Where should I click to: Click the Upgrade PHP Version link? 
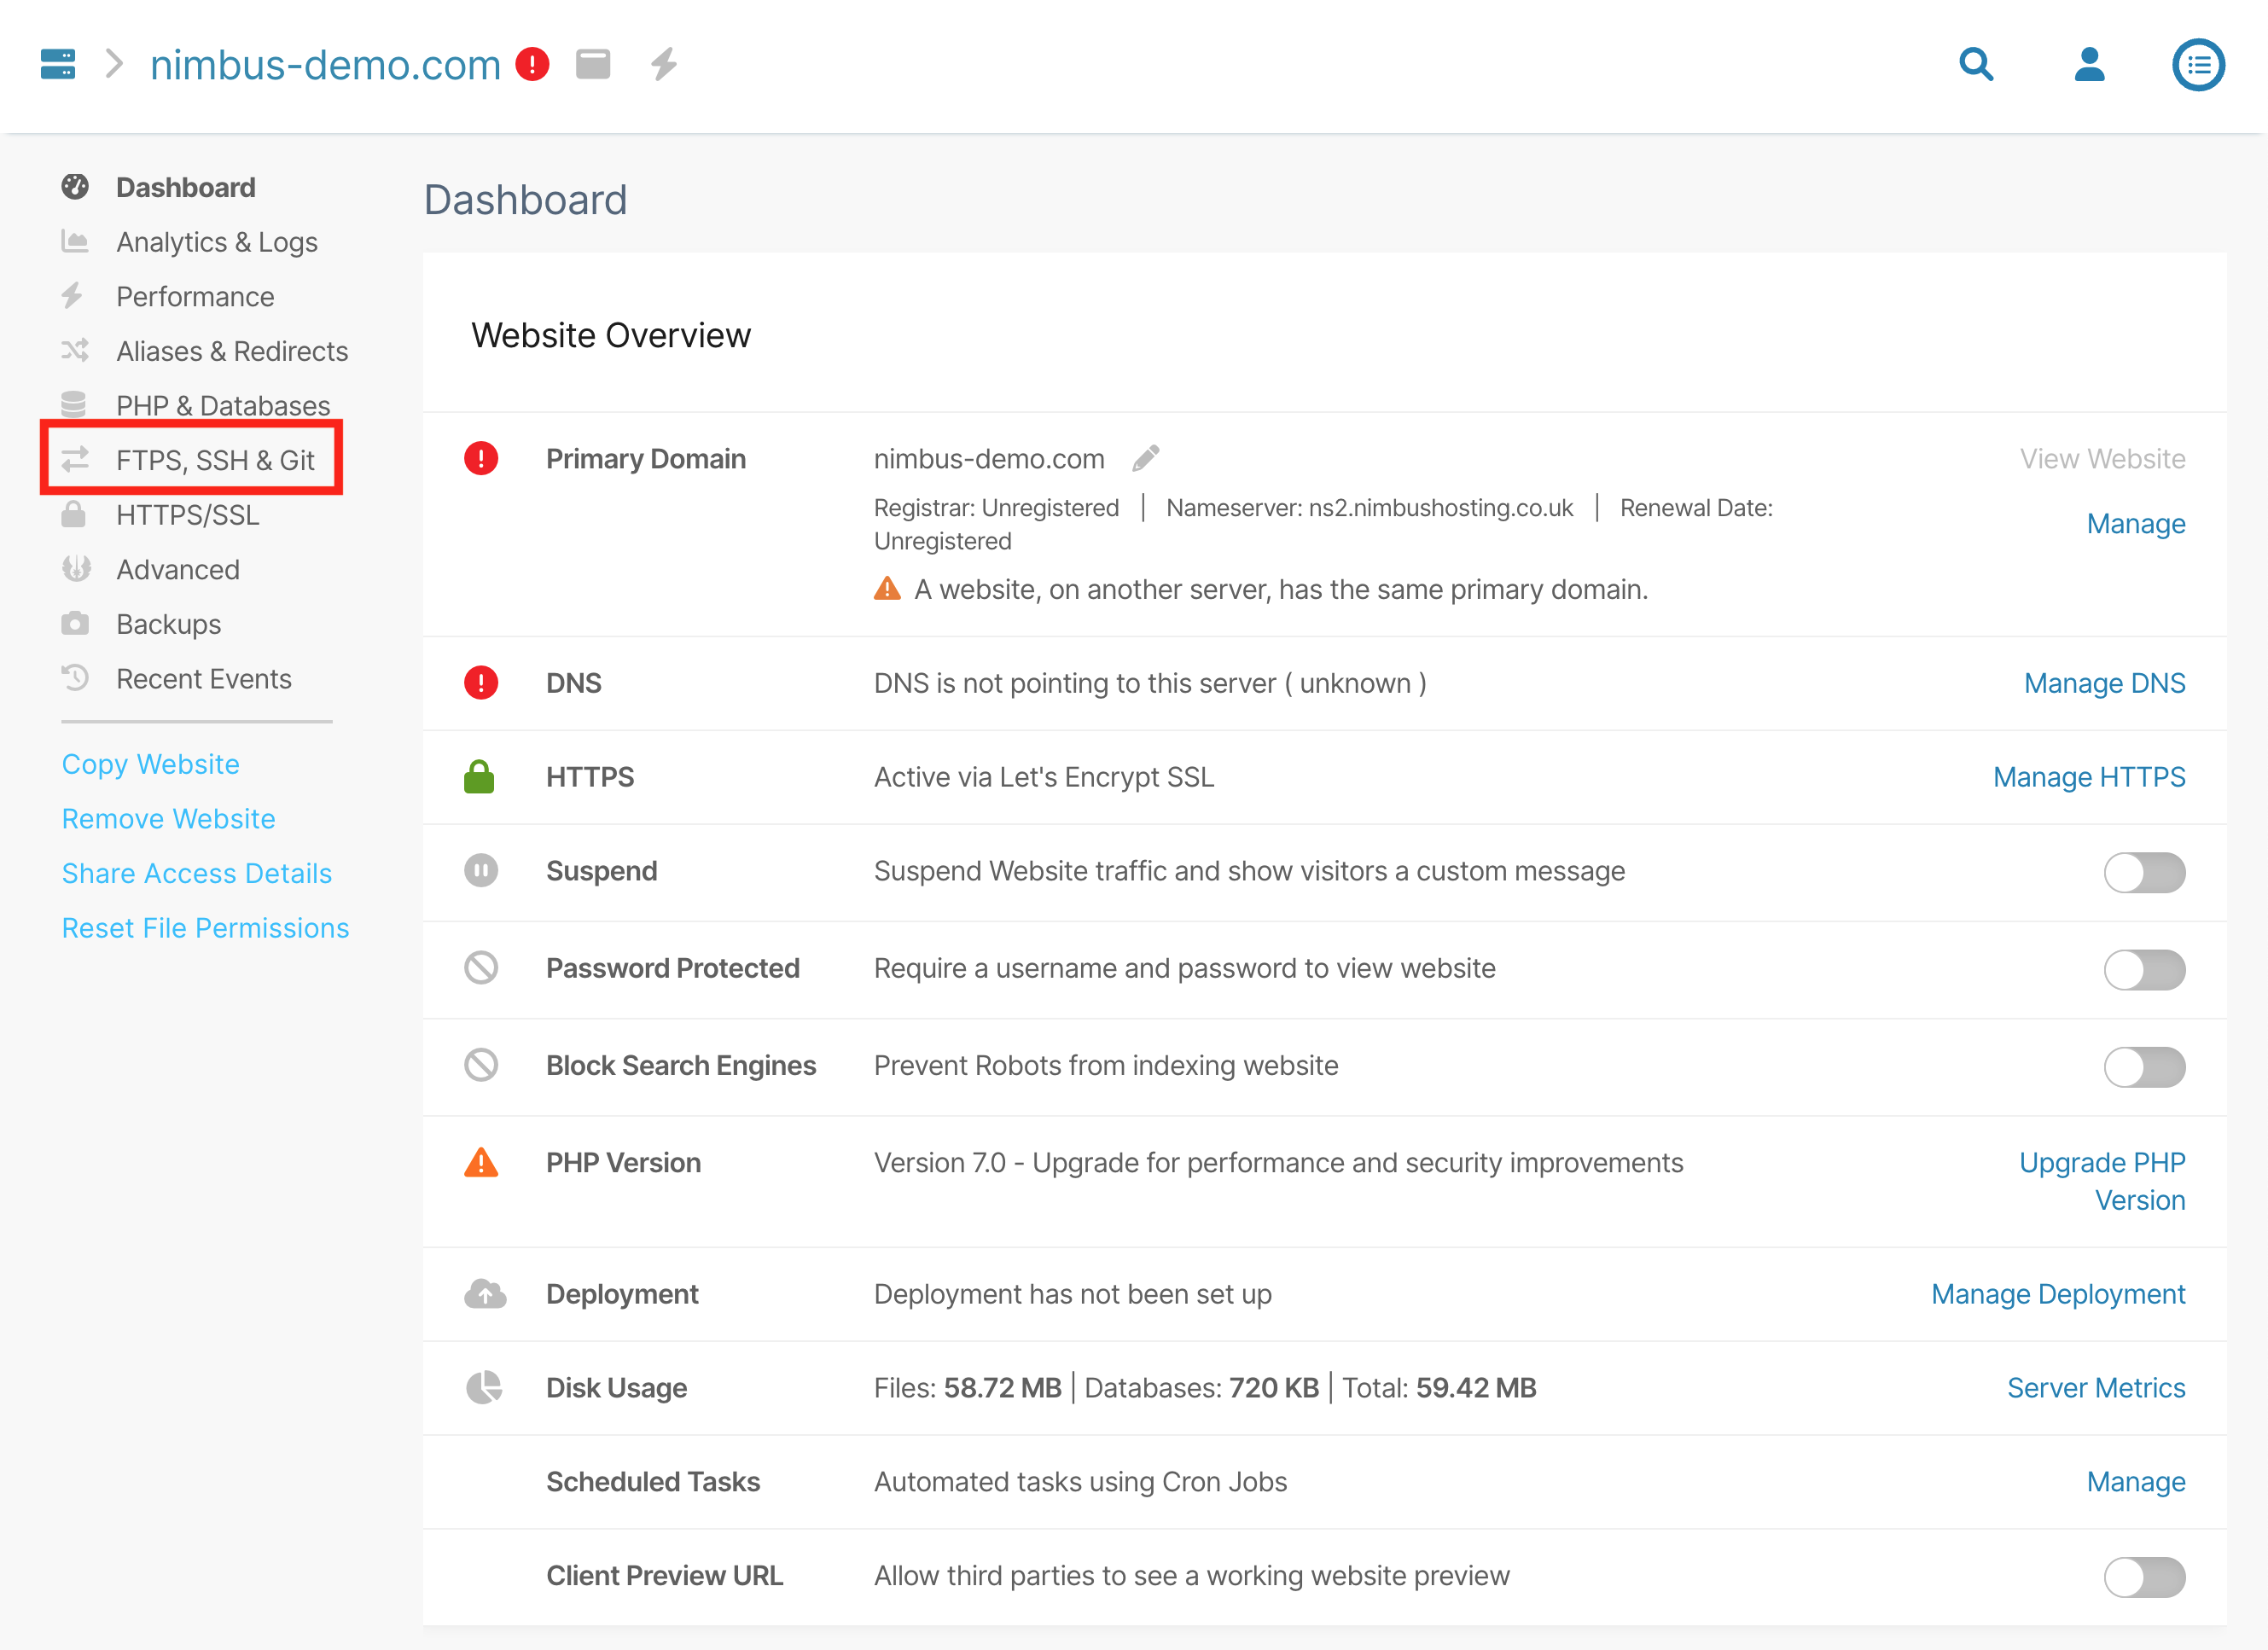[x=2101, y=1180]
